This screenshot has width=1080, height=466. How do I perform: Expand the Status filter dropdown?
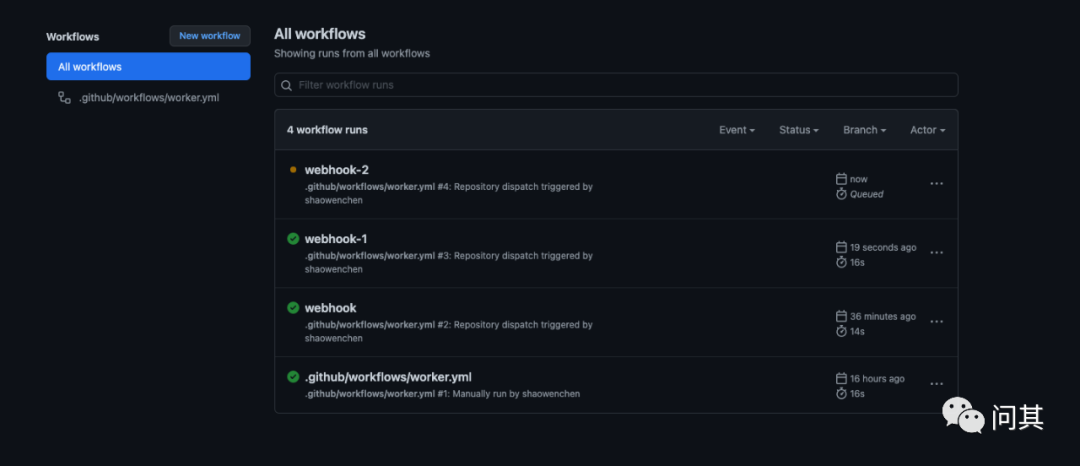[x=799, y=130]
